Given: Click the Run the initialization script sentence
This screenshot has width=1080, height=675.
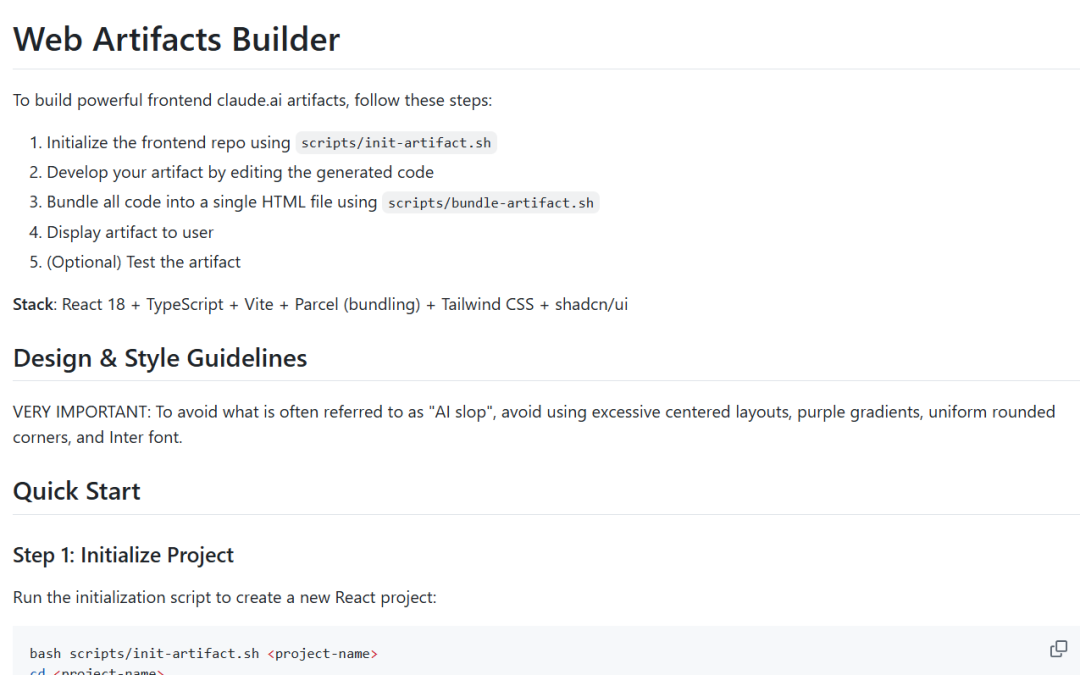Looking at the screenshot, I should point(225,597).
